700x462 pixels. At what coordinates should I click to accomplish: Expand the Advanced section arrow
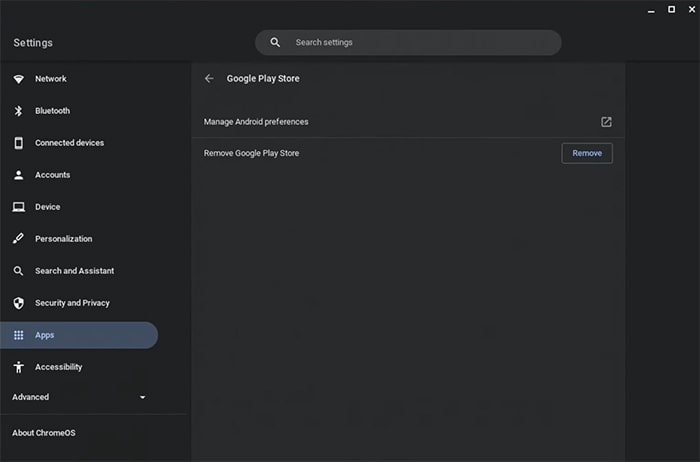142,397
